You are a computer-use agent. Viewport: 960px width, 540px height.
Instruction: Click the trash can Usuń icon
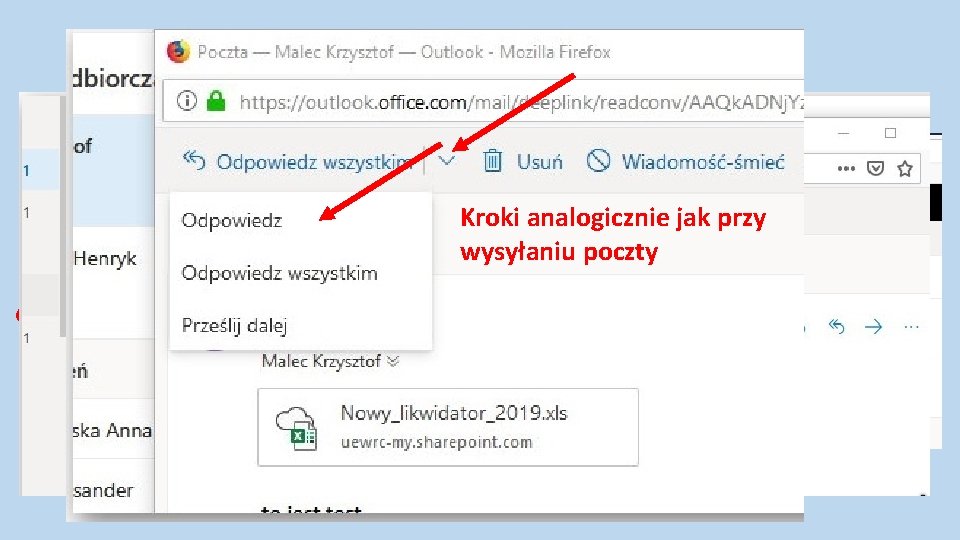[x=492, y=162]
